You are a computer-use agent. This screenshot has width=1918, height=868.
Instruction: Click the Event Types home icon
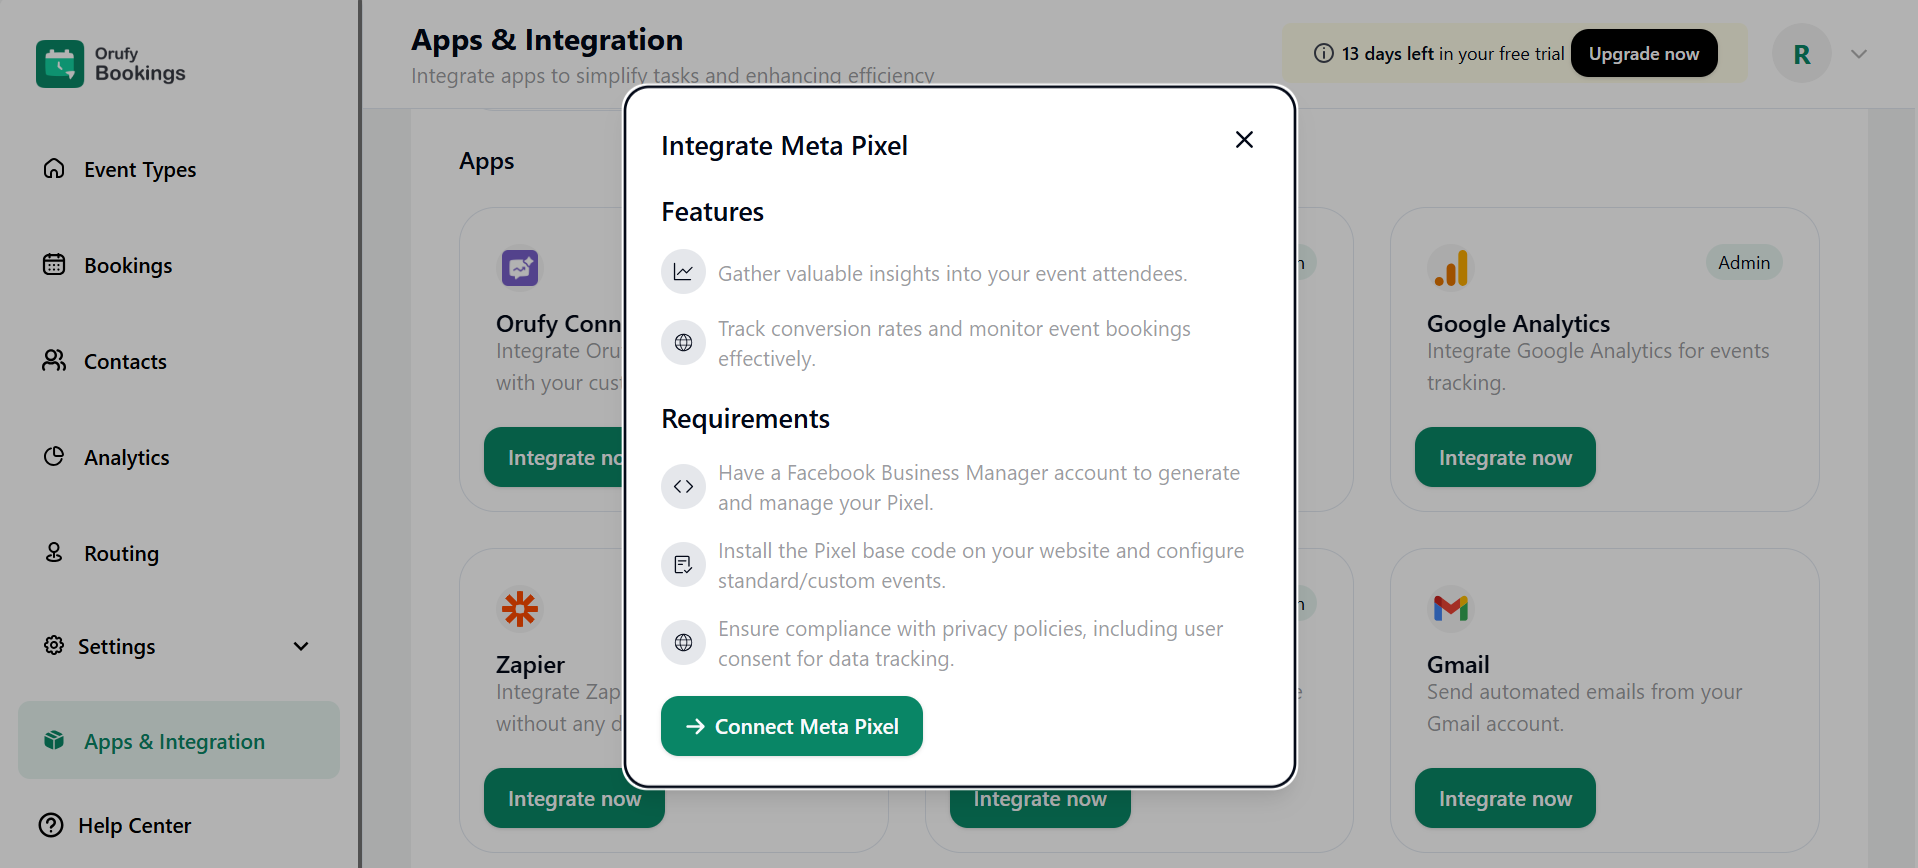pos(54,168)
